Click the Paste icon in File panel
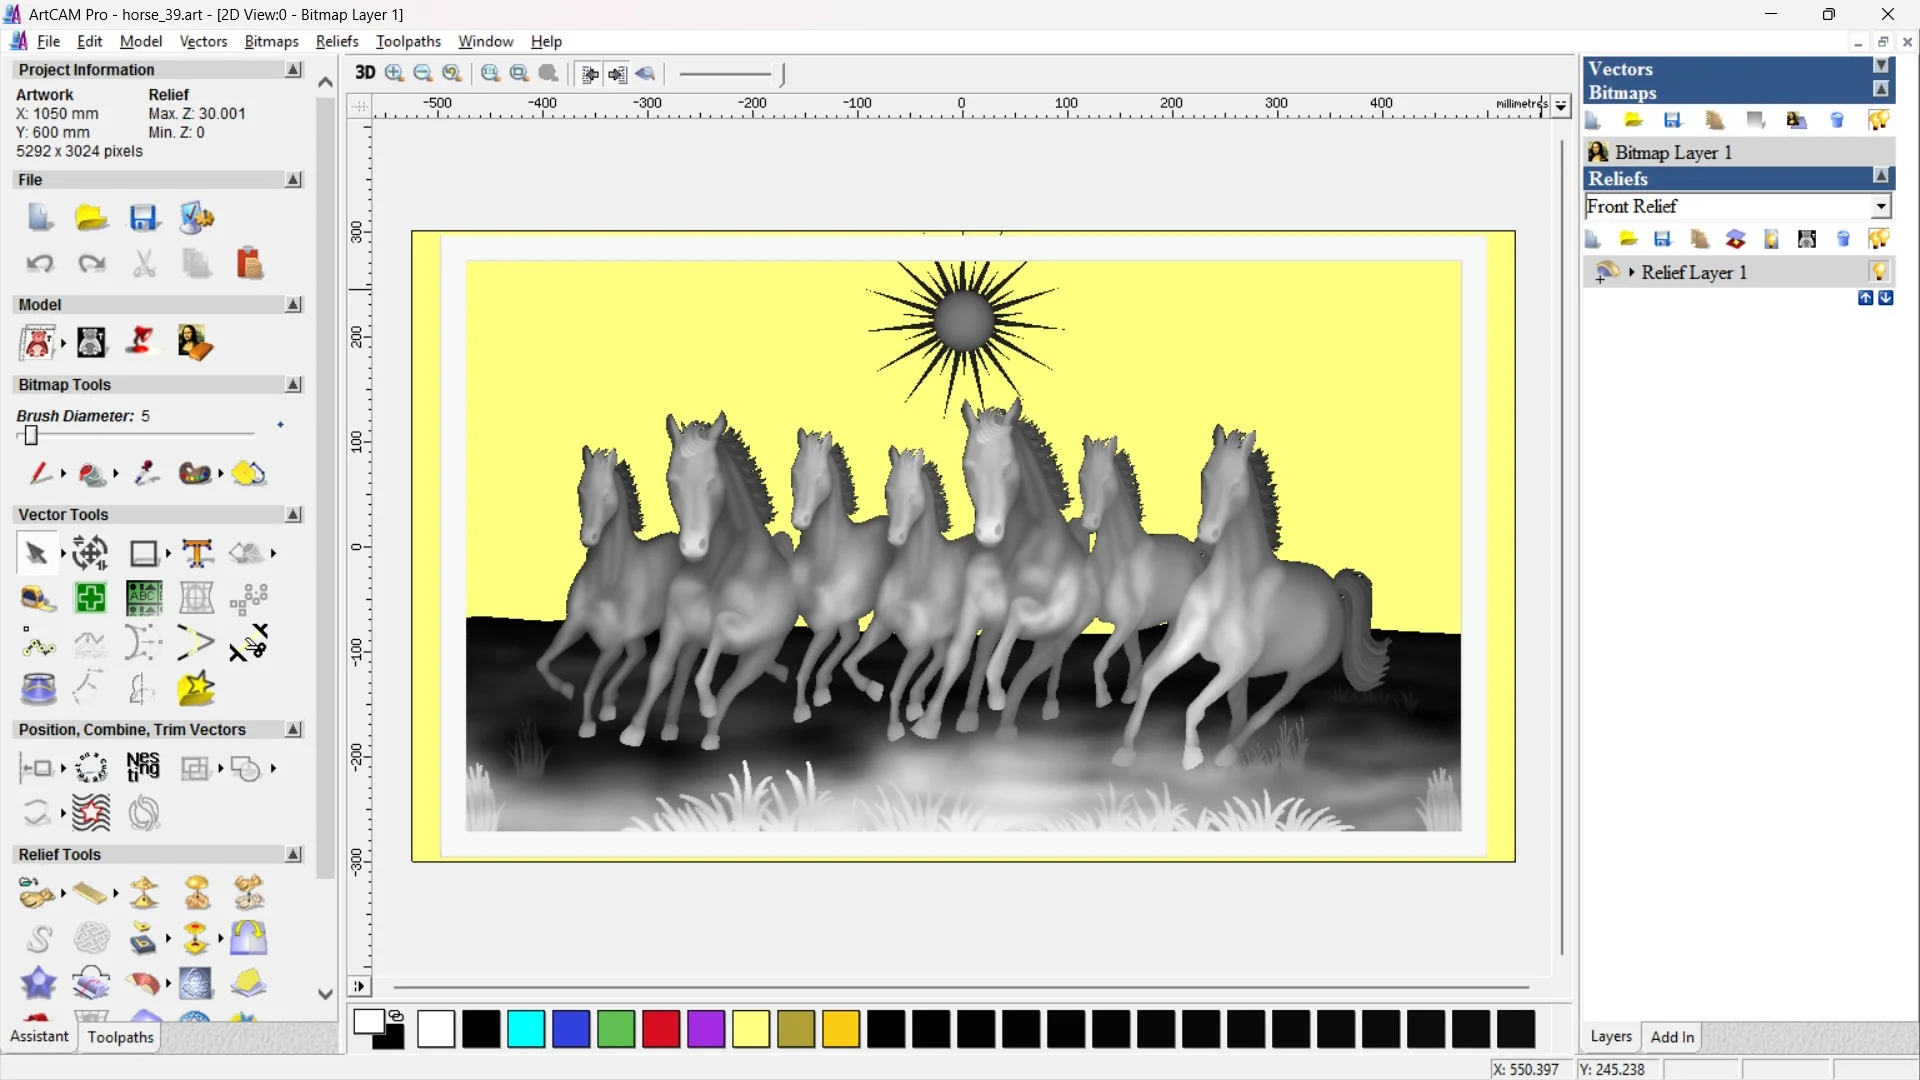Screen dimensions: 1920x1080 pos(250,263)
